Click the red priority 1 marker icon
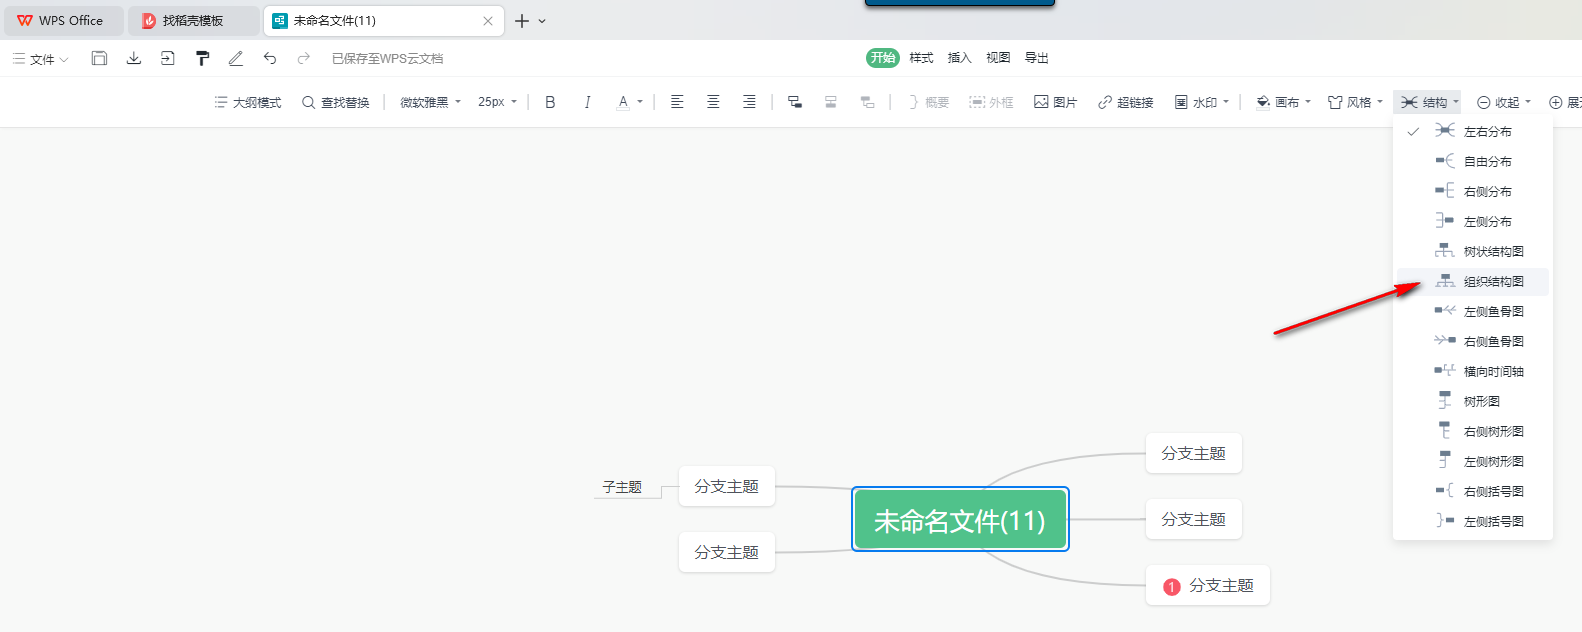The height and width of the screenshot is (632, 1582). [1172, 587]
